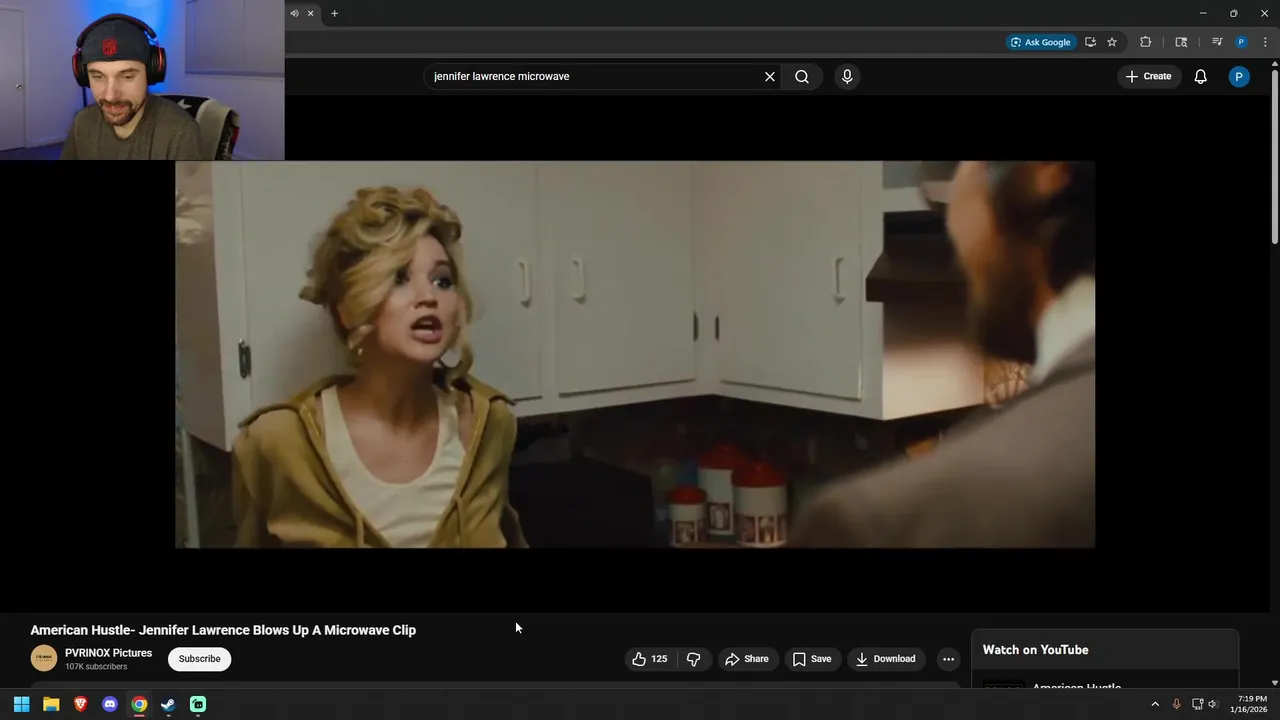Bookmark this page with the star icon
Screen dimensions: 1280x720
click(x=1112, y=42)
